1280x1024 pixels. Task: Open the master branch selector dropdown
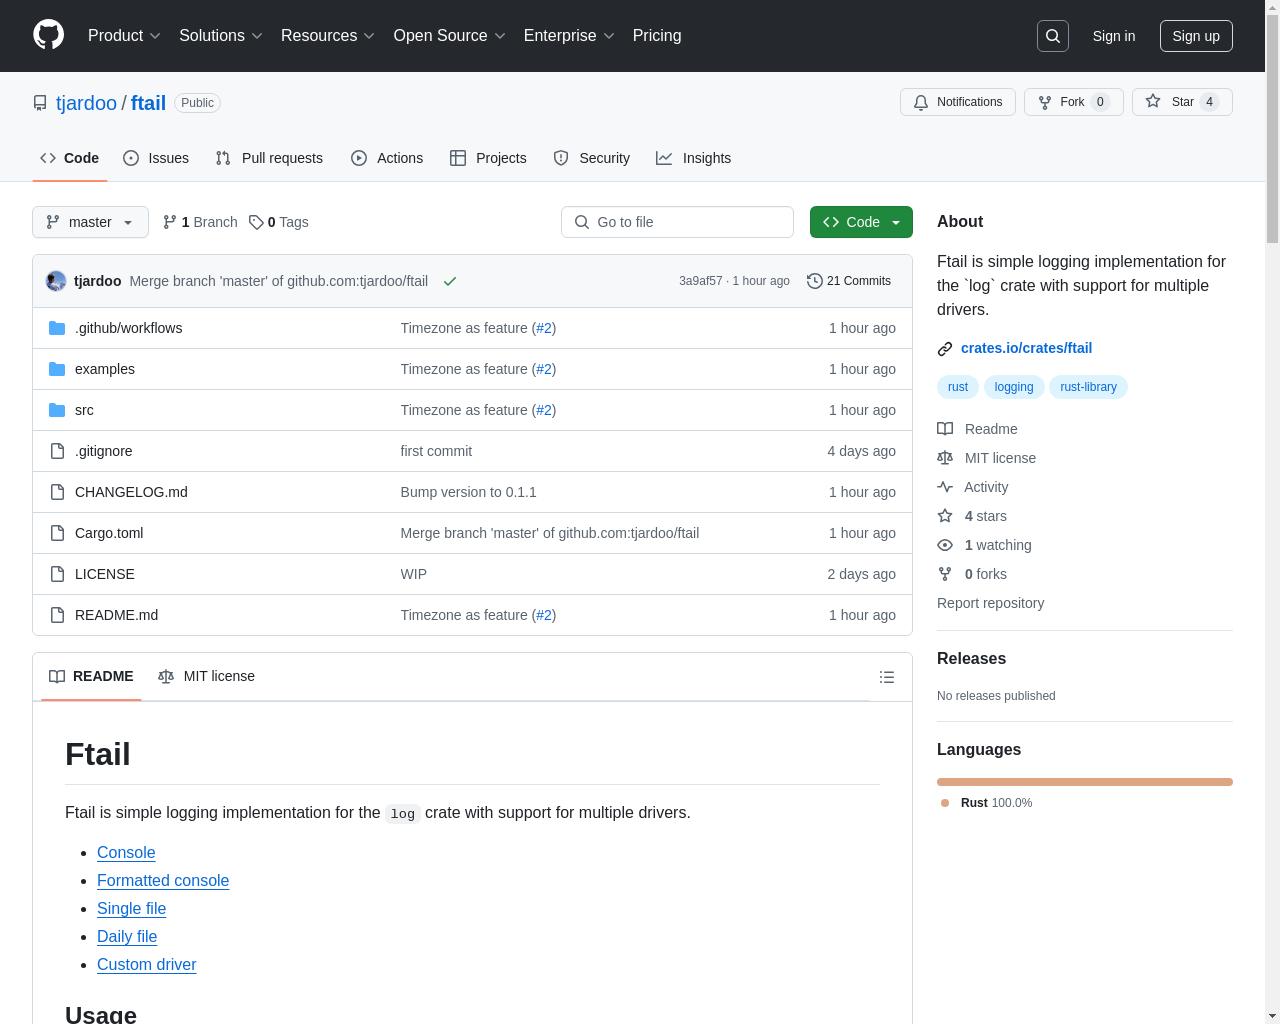pyautogui.click(x=90, y=222)
